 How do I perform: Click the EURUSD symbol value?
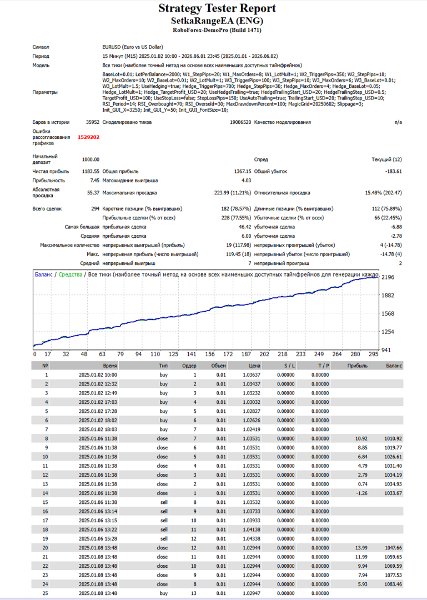(x=133, y=47)
